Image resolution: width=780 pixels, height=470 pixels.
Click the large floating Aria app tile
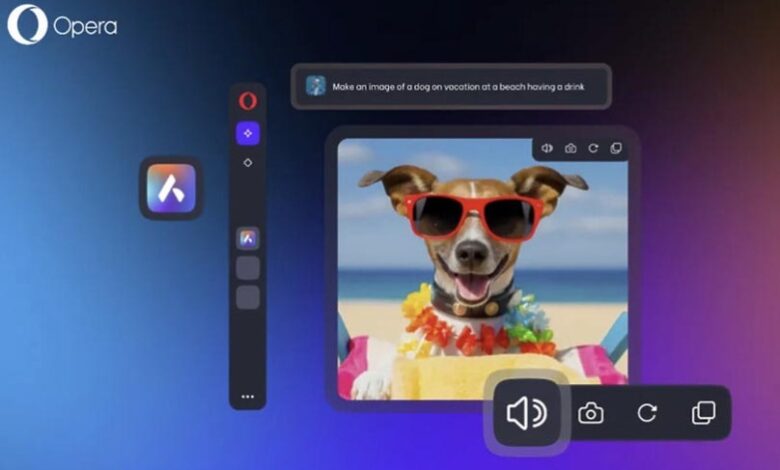click(x=171, y=188)
